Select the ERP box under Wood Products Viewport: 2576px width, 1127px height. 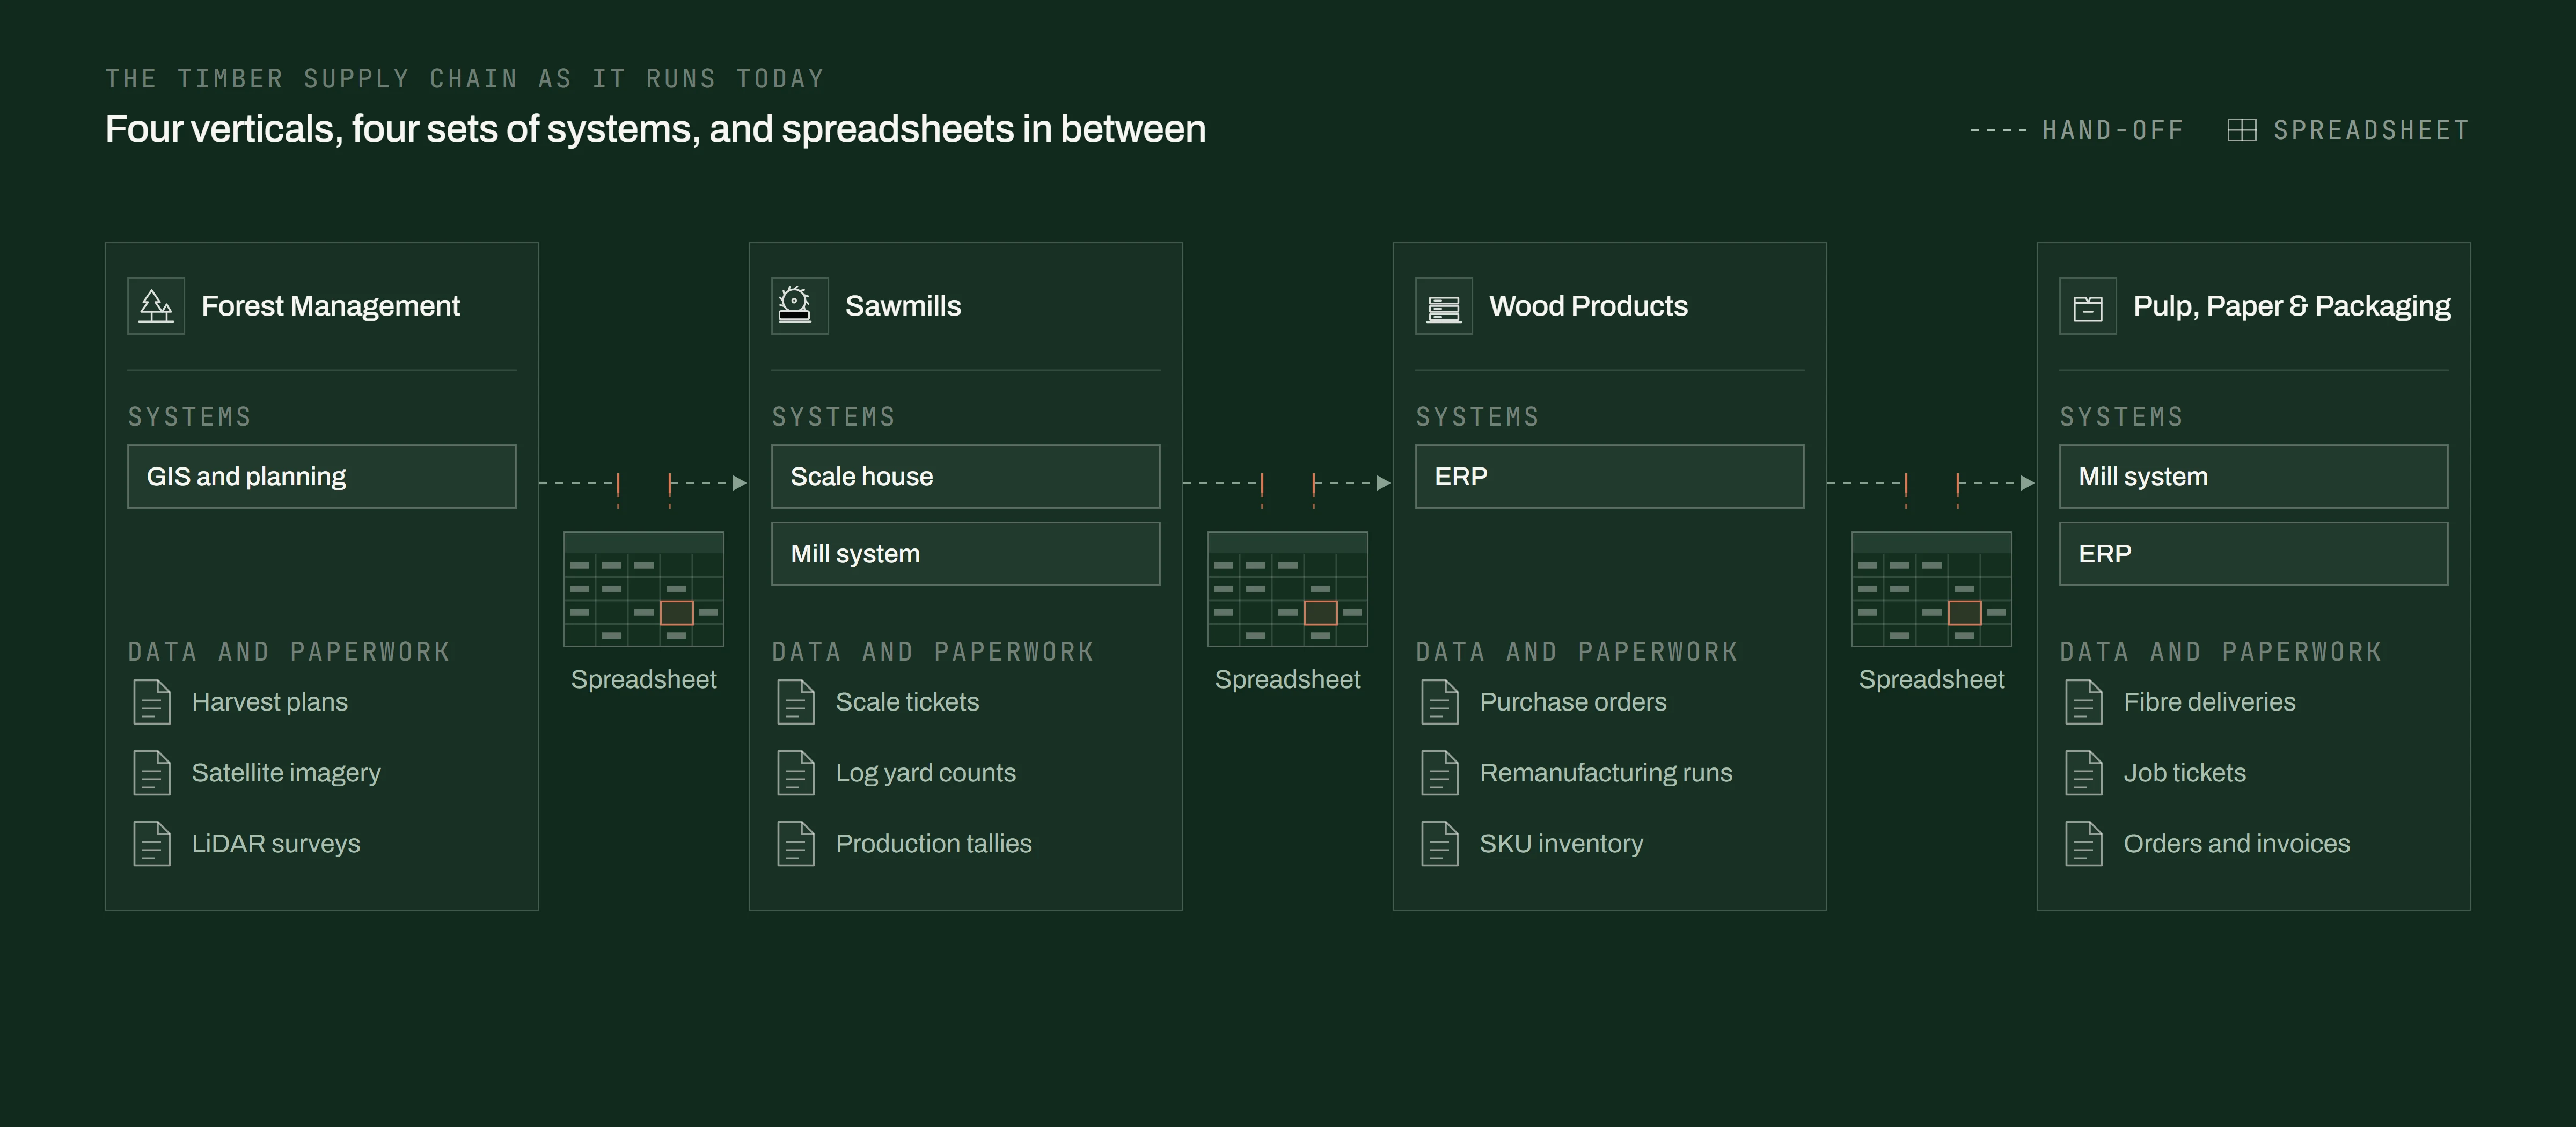[x=1610, y=477]
